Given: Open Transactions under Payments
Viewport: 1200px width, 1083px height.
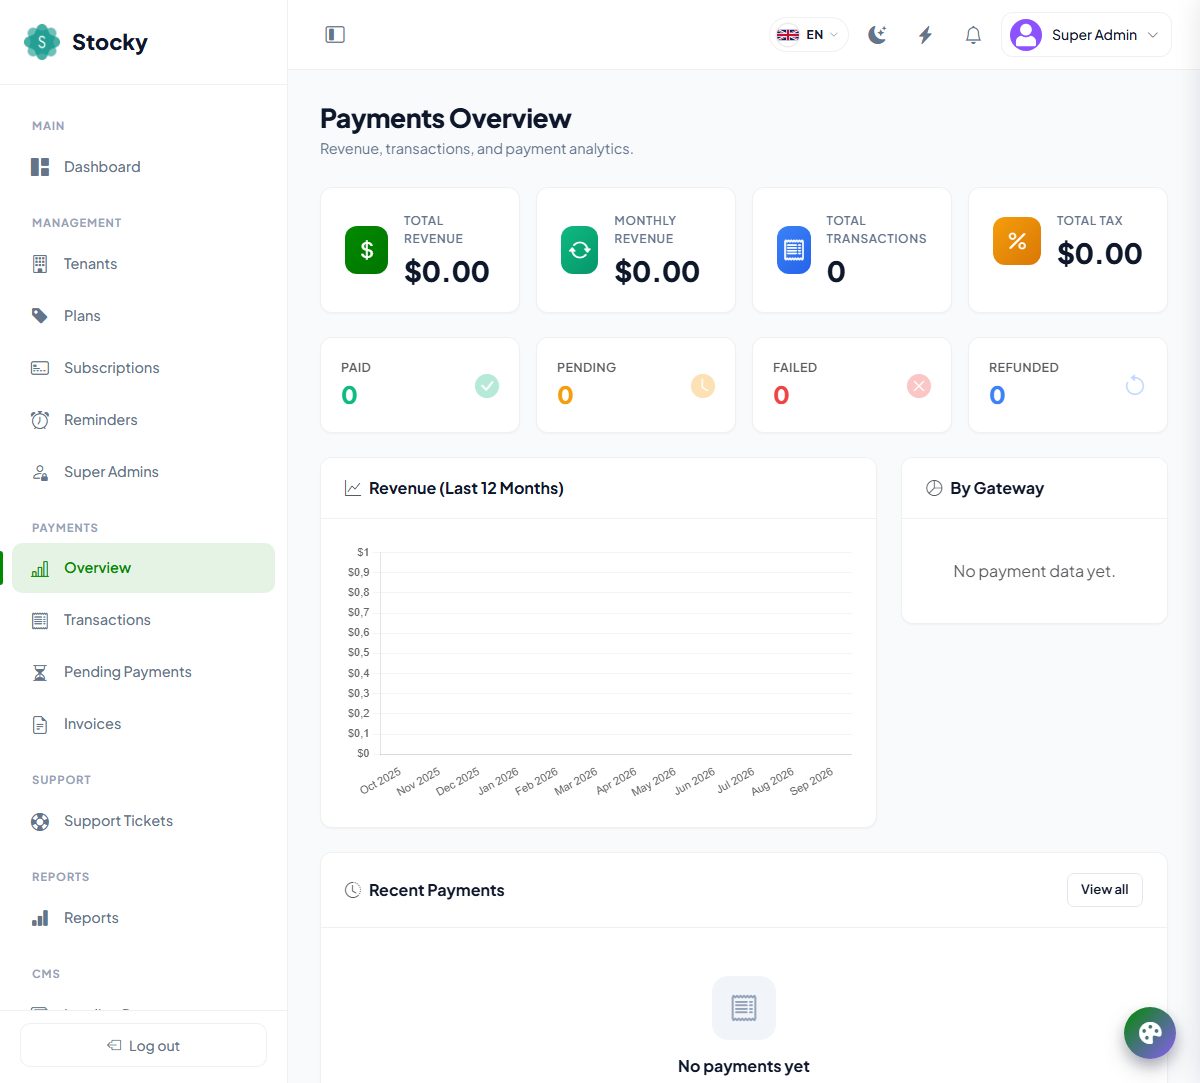Looking at the screenshot, I should pos(143,620).
